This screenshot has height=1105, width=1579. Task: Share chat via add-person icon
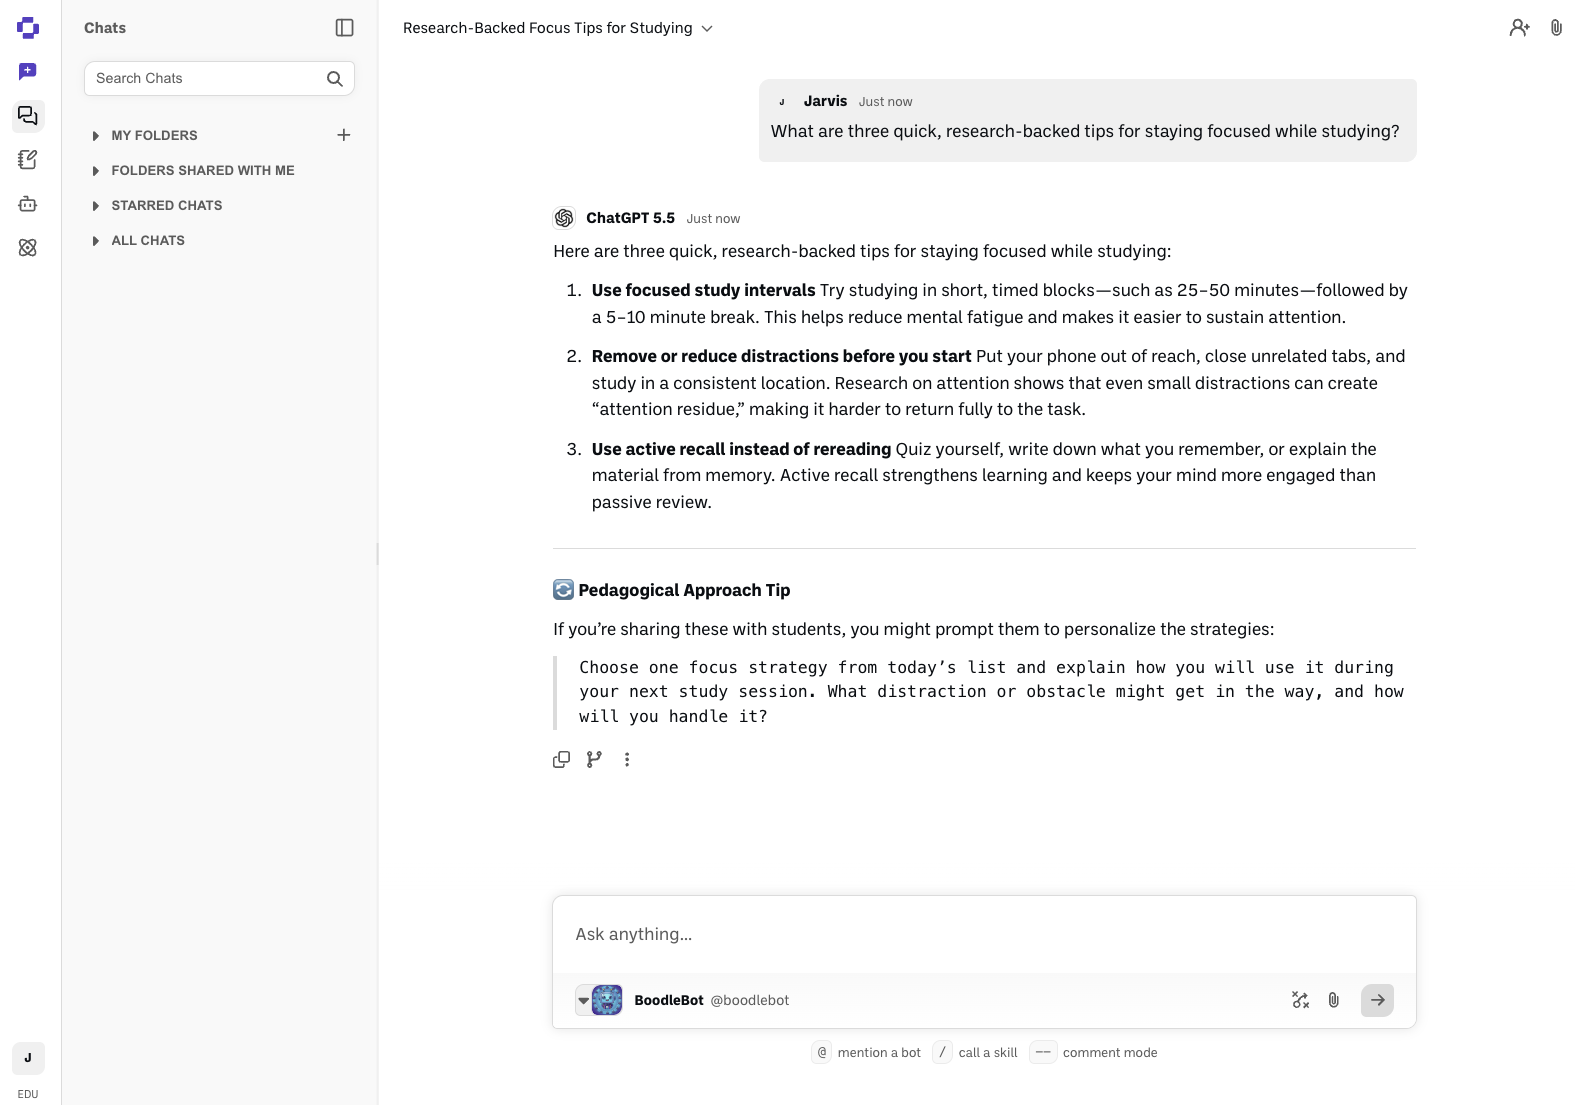tap(1519, 28)
